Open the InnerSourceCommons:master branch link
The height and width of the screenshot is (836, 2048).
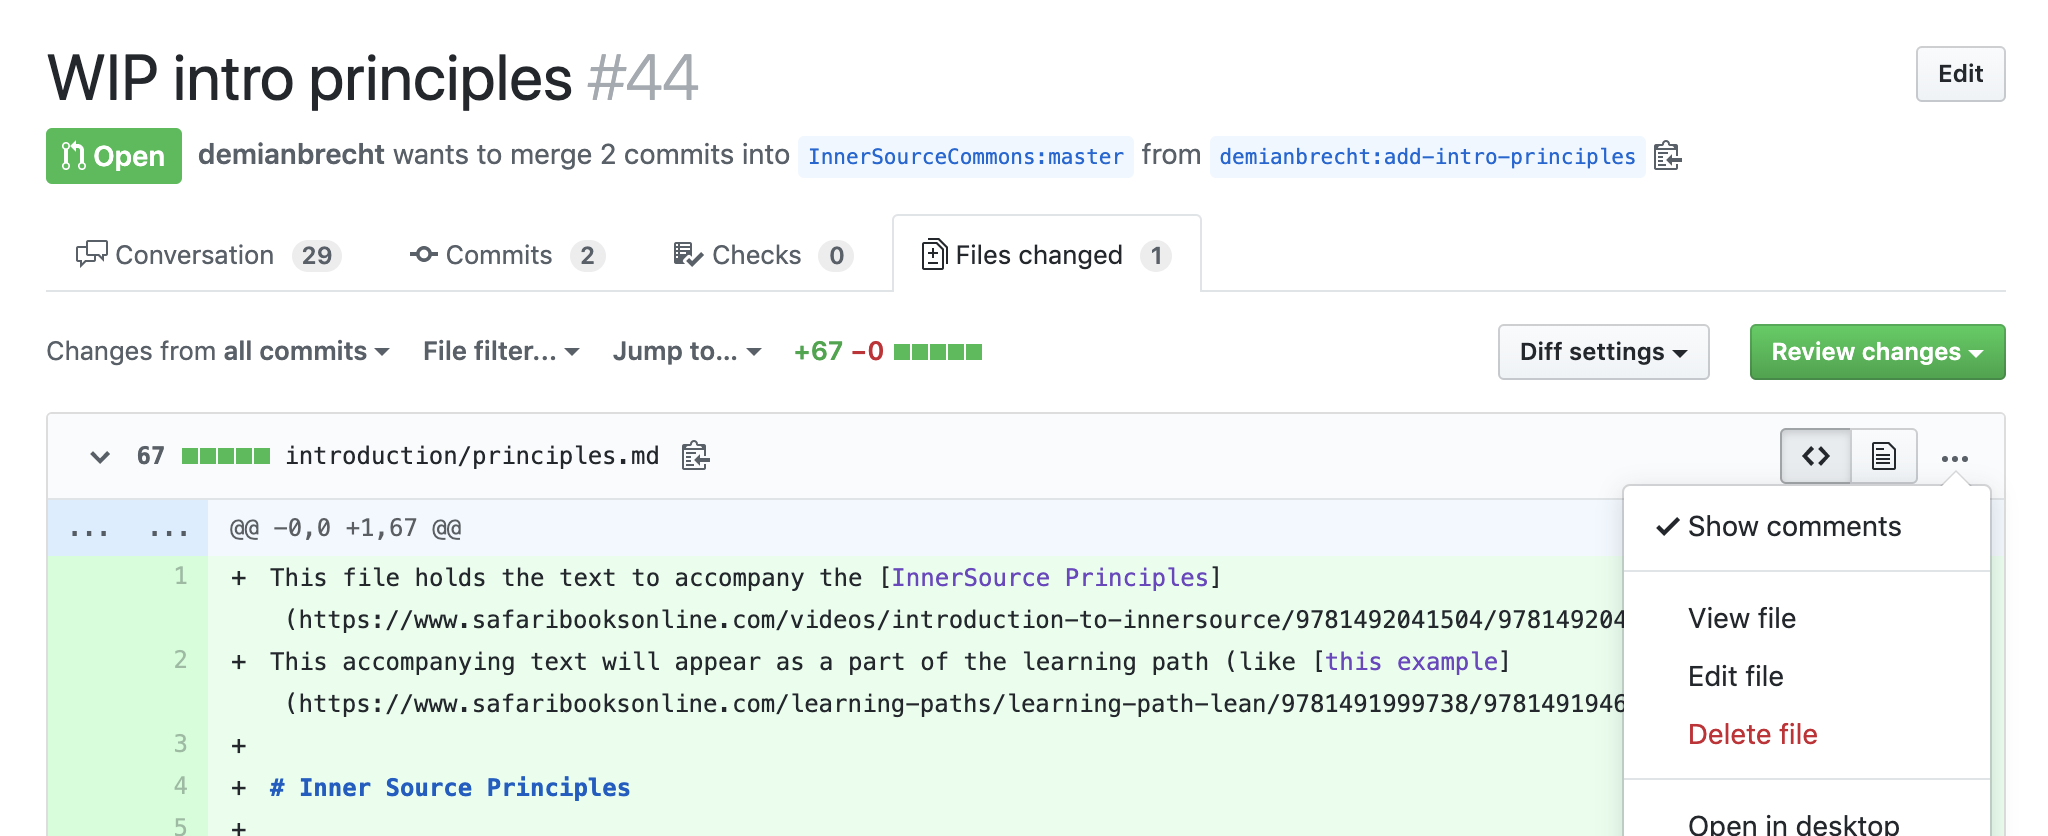[x=966, y=157]
